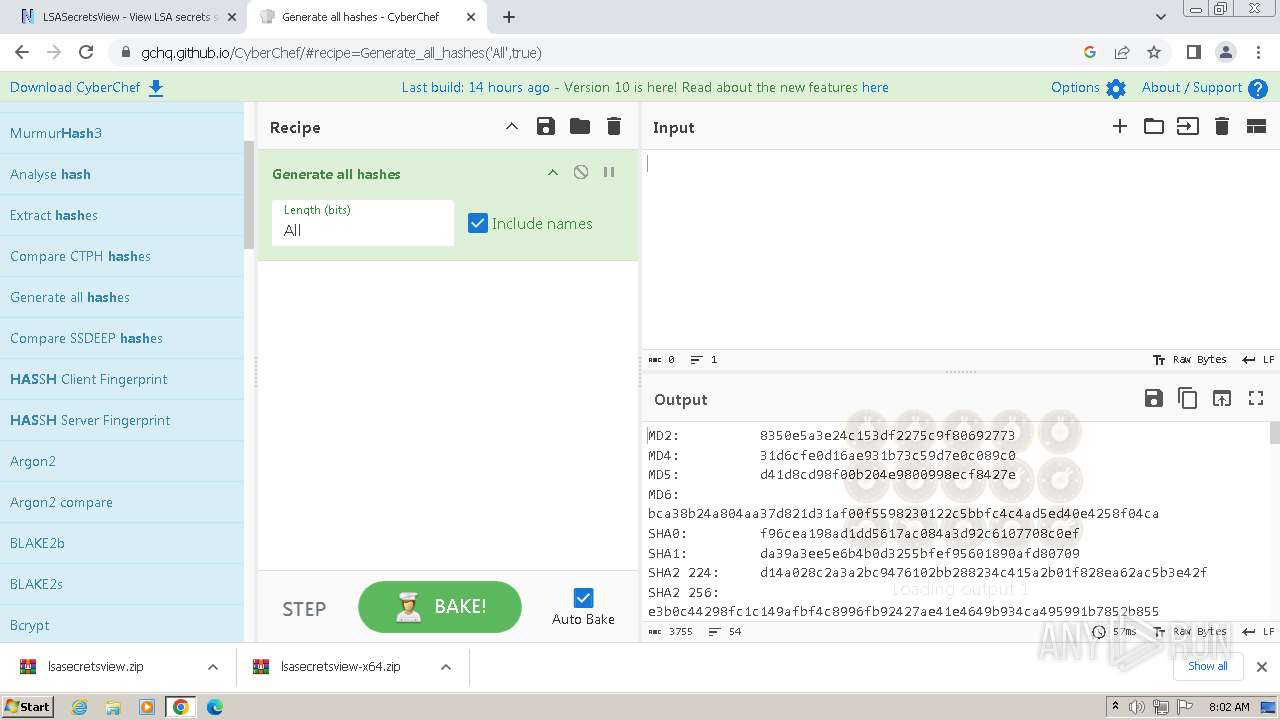1280x720 pixels.
Task: Disable the Generate all hashes operation
Action: click(581, 172)
